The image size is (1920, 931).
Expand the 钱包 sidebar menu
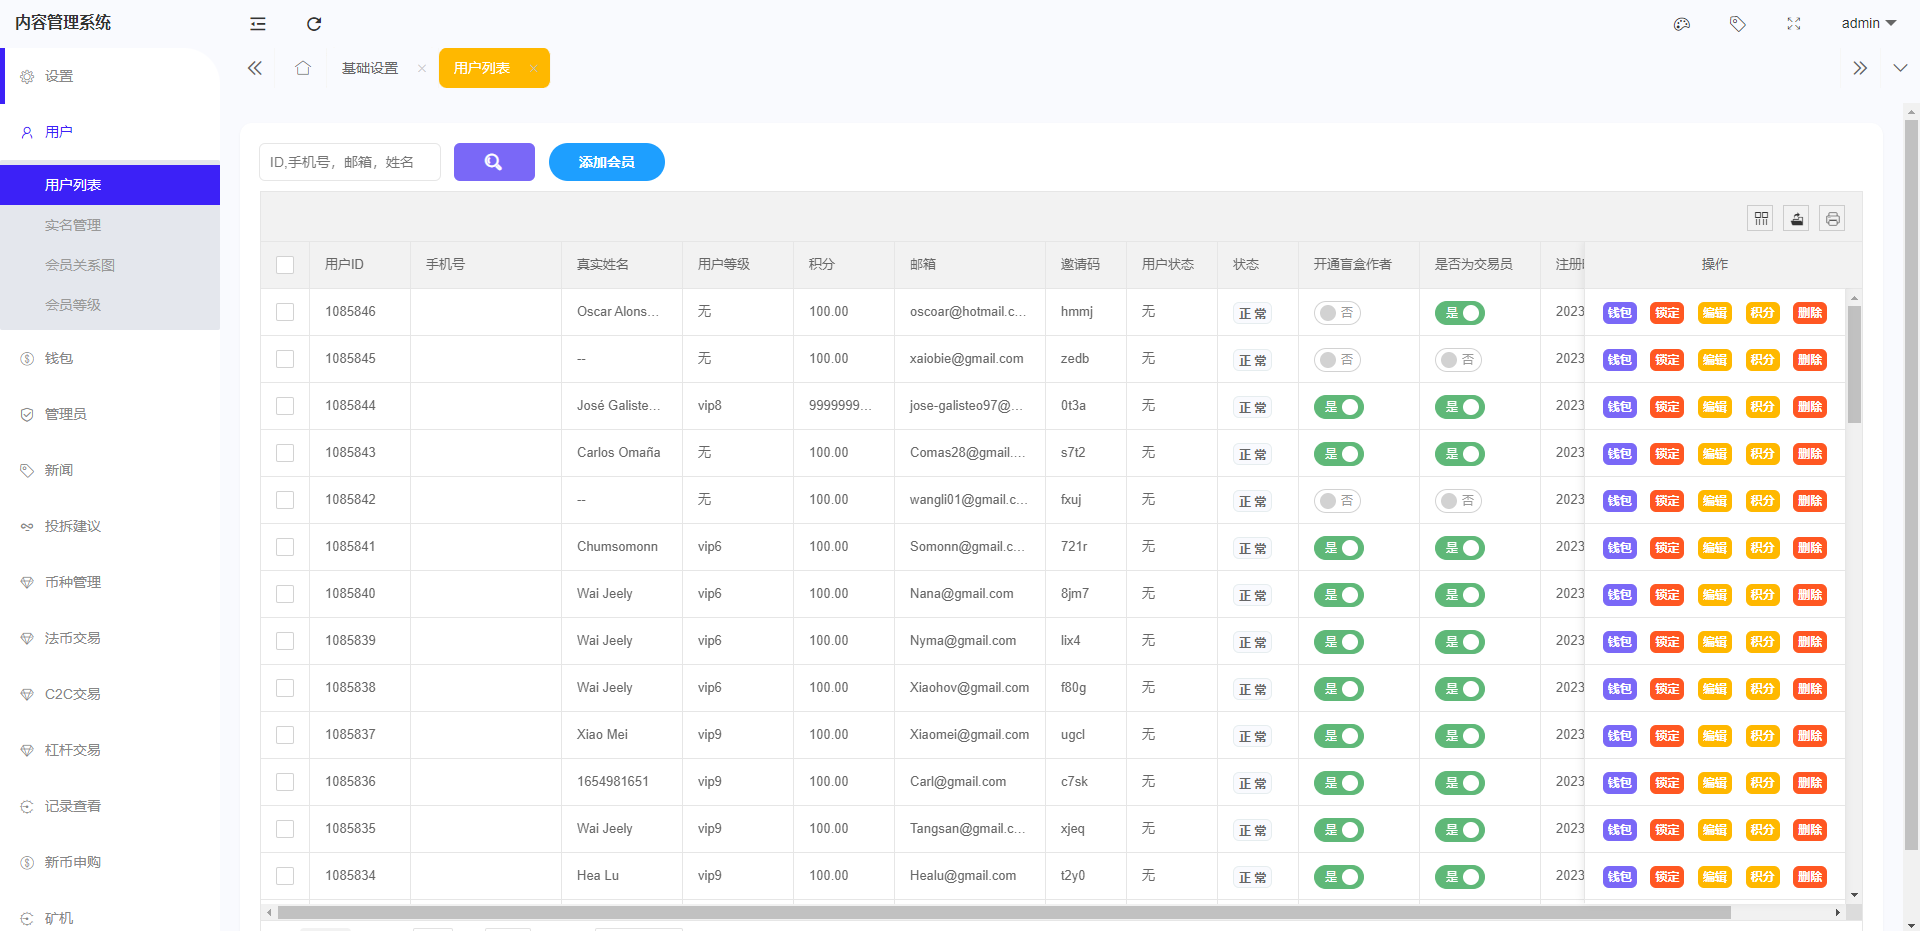coord(59,358)
